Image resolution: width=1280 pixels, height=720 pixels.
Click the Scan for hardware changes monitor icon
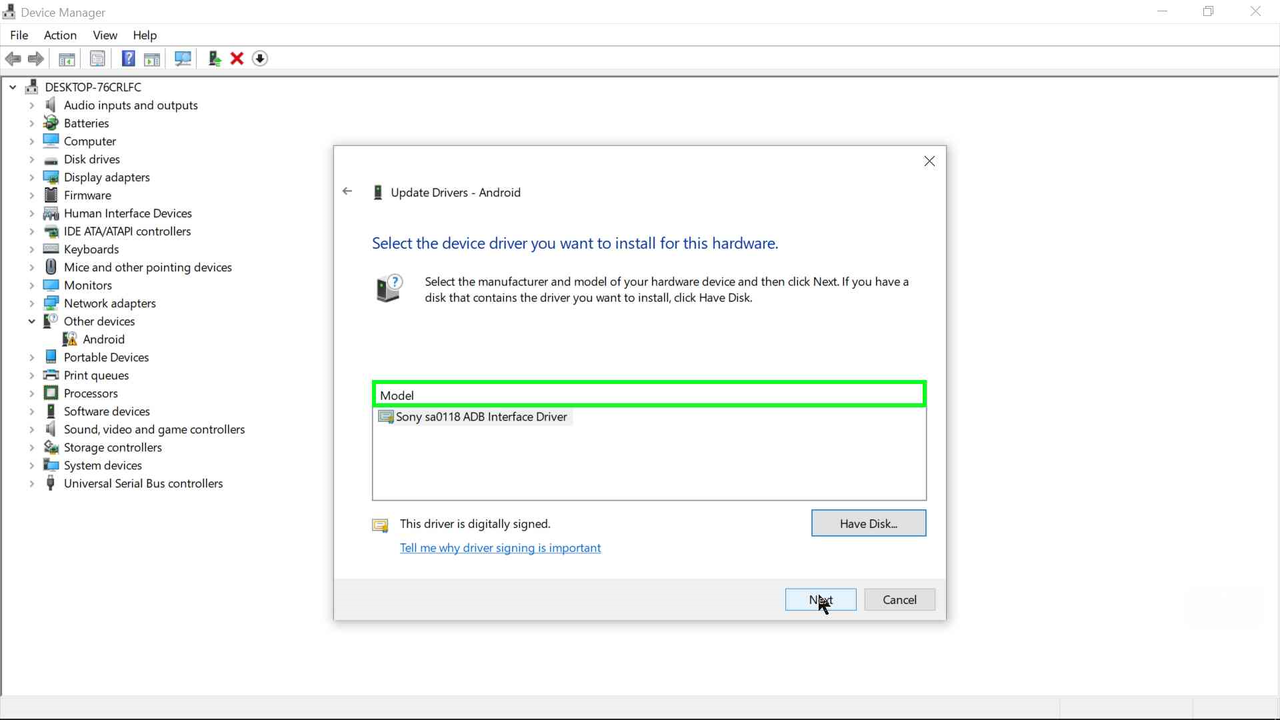click(x=183, y=59)
